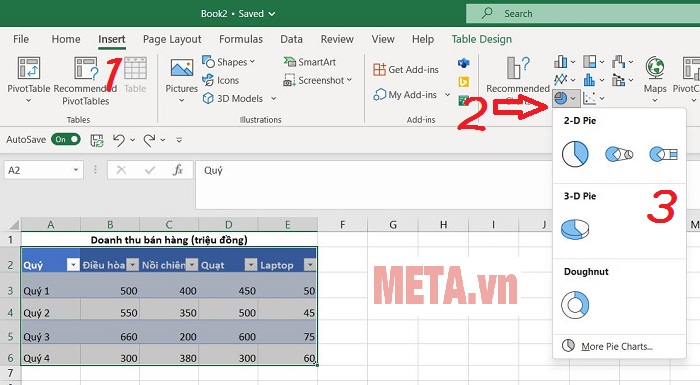
Task: Switch to the Data tab
Action: point(292,39)
